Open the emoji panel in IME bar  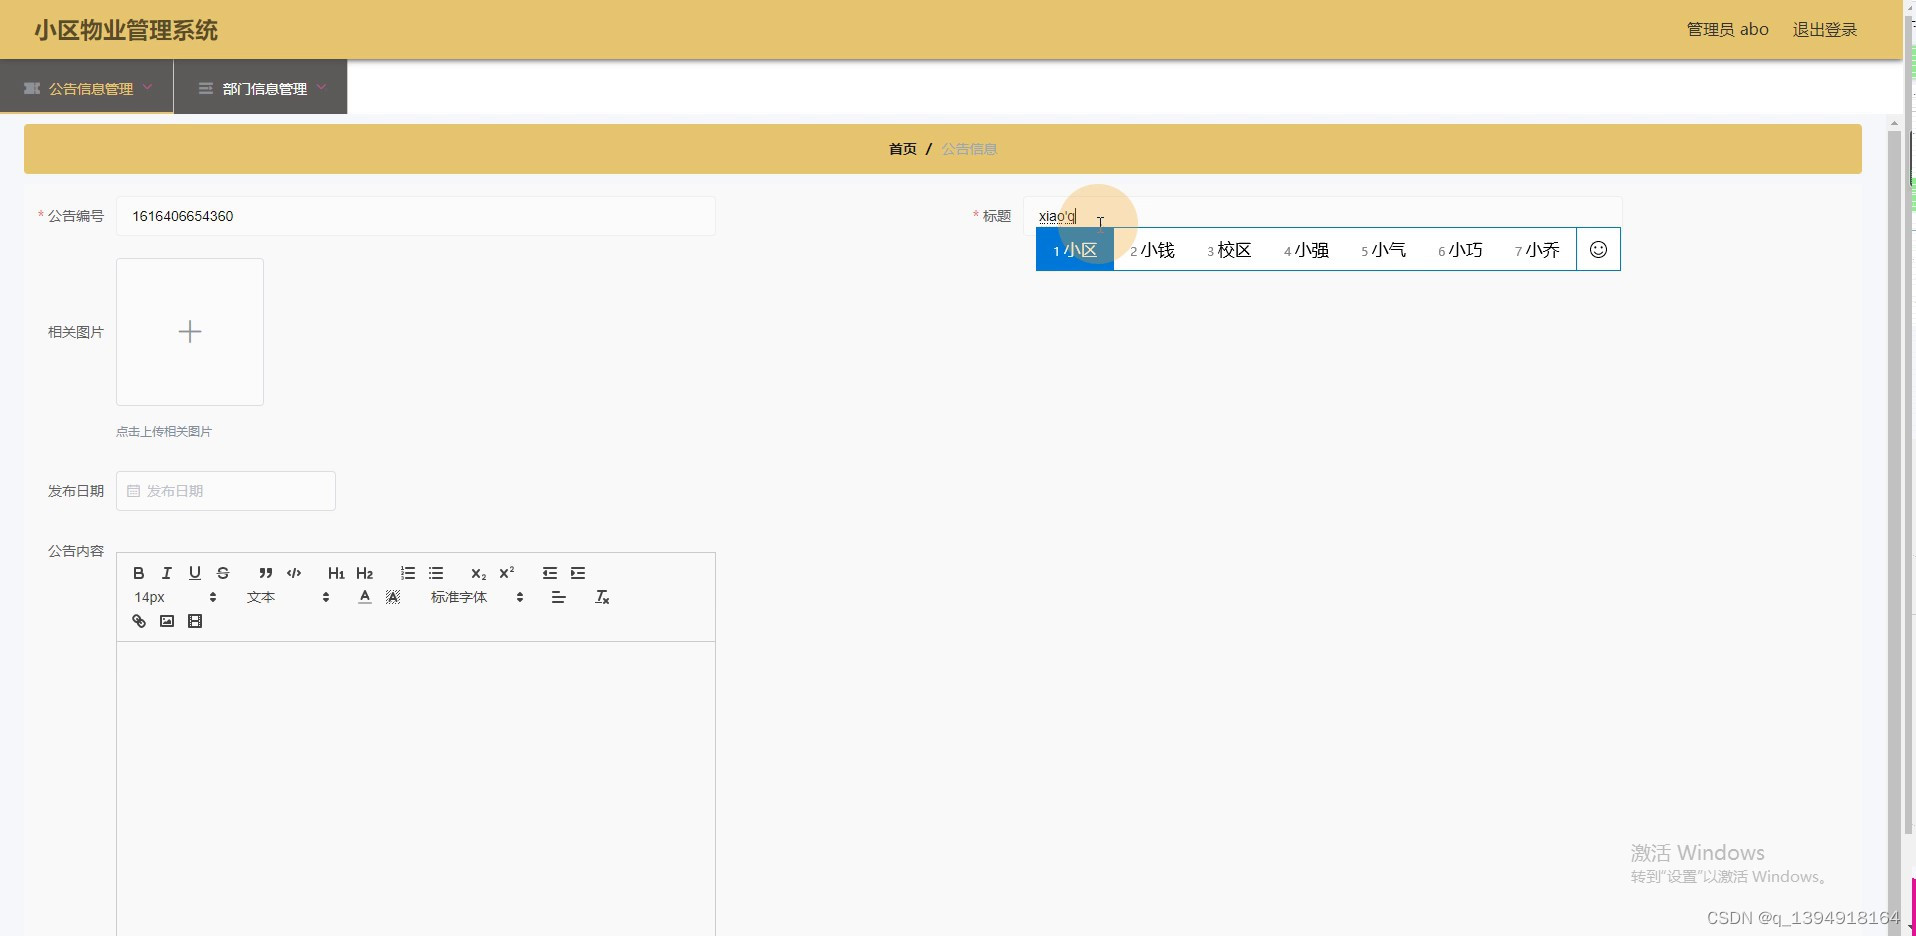(x=1598, y=250)
